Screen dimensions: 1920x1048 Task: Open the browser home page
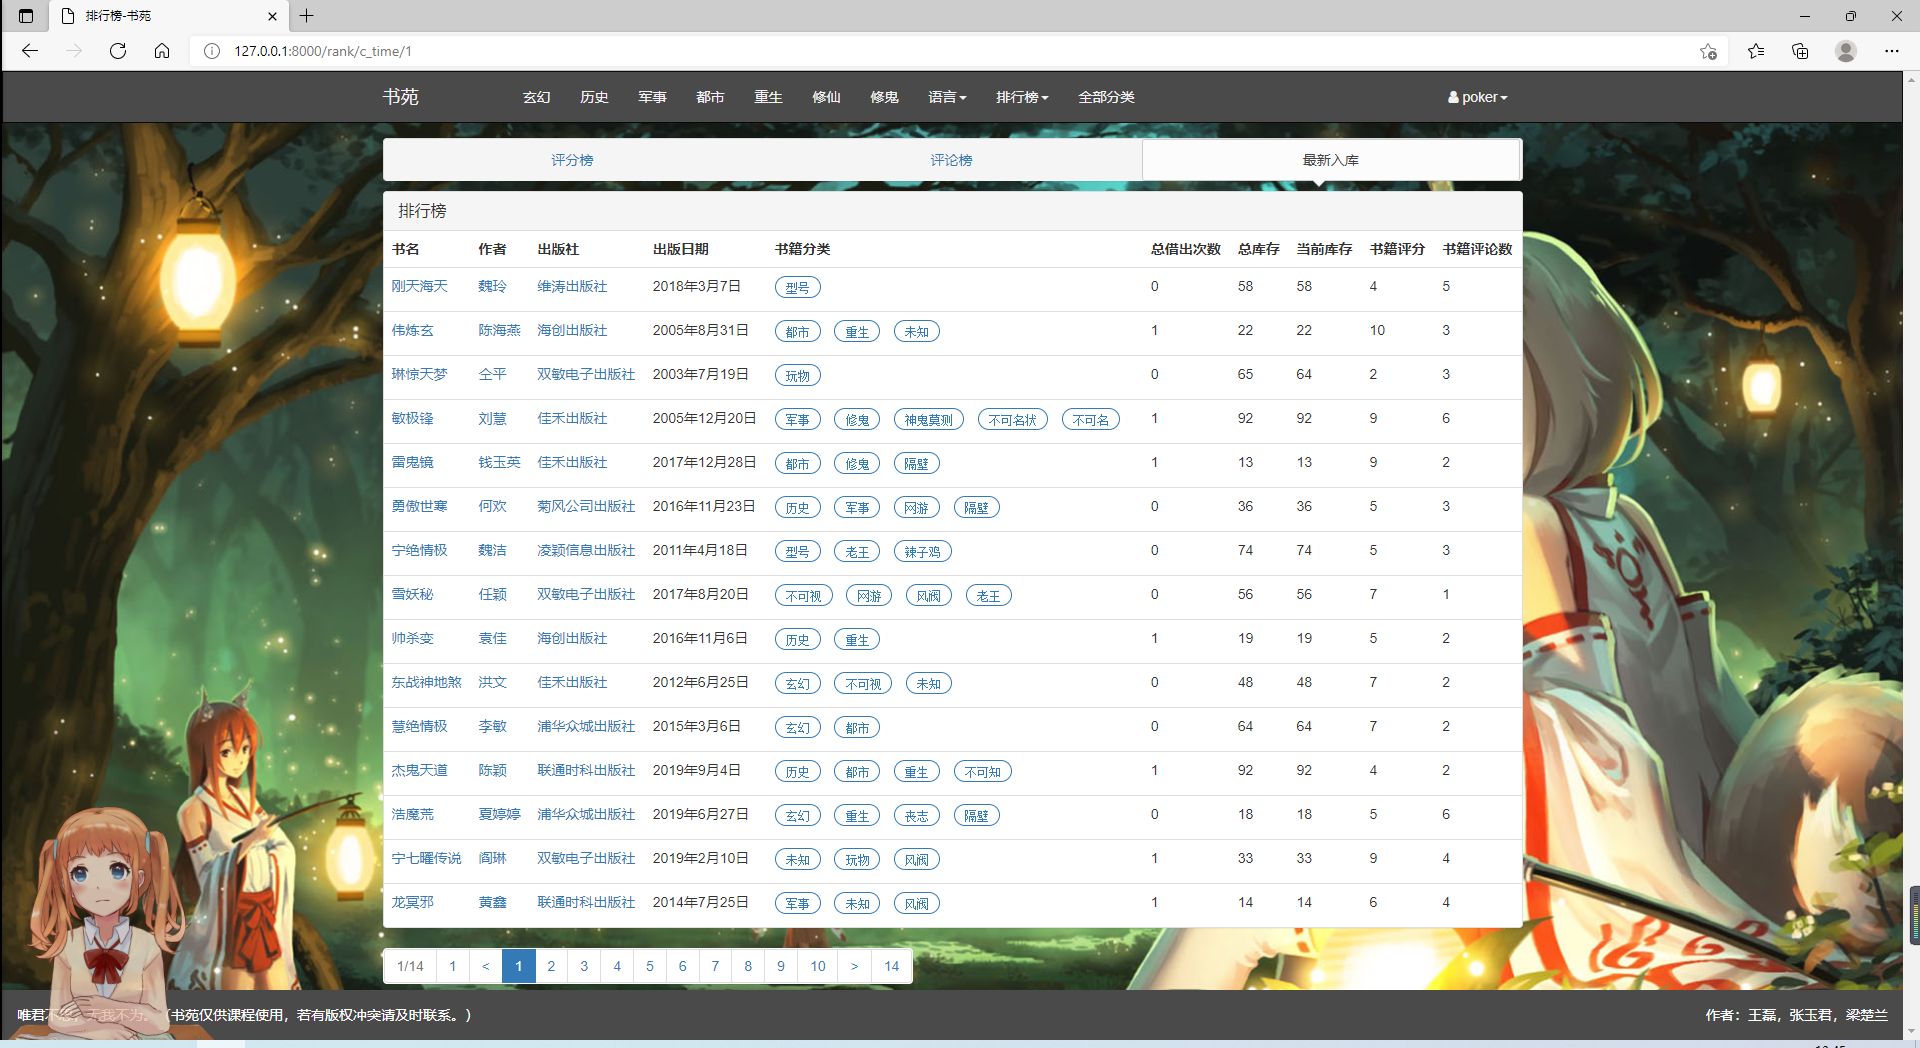point(162,51)
